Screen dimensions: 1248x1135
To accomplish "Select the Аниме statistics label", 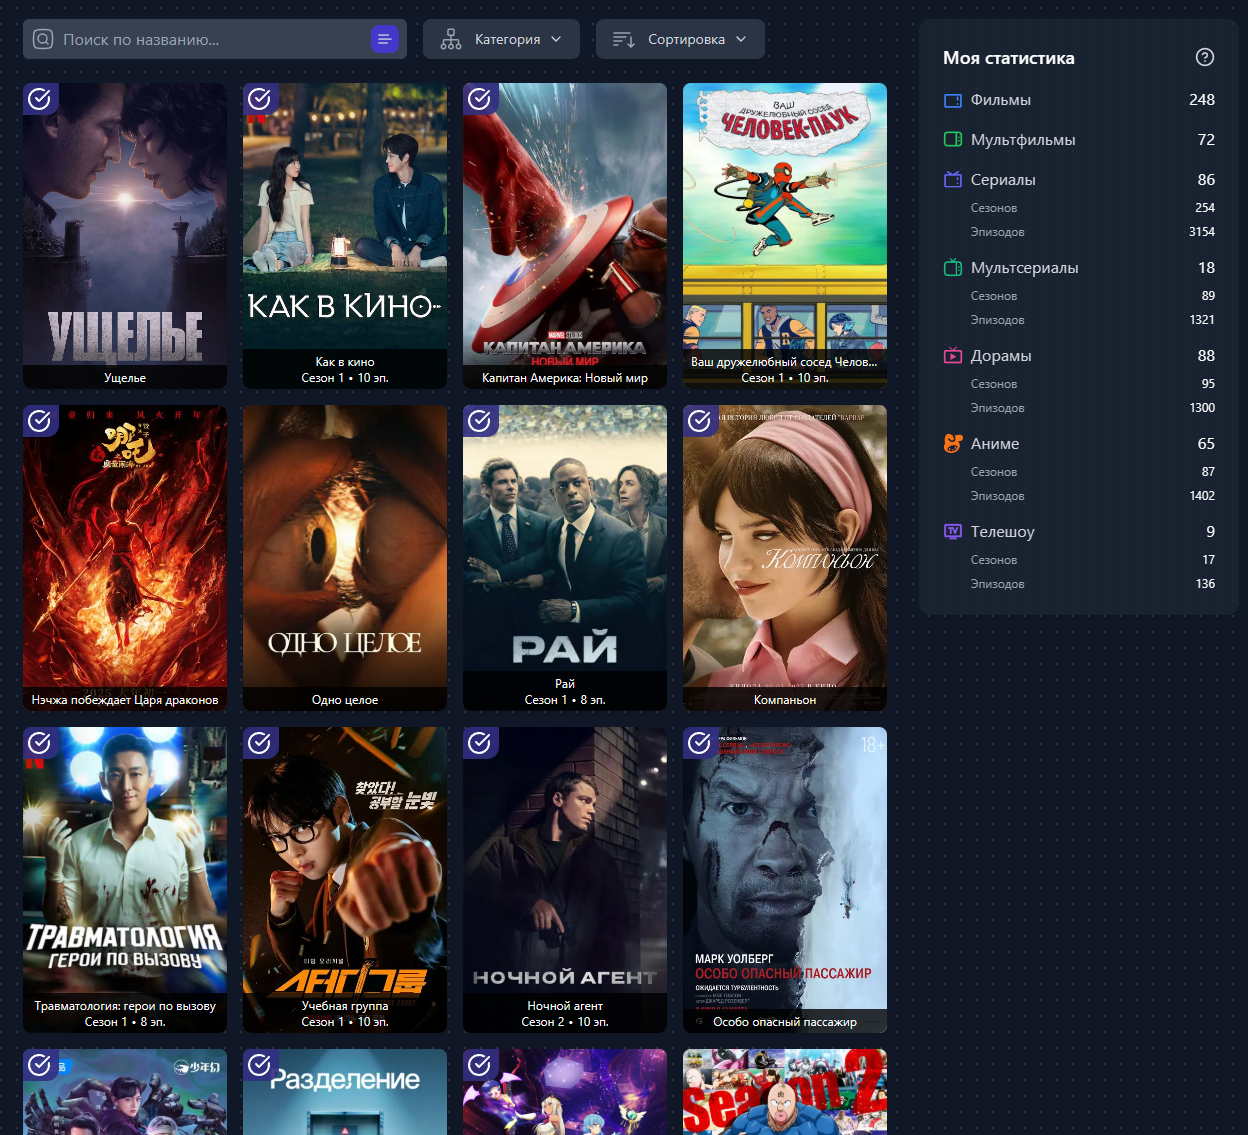I will [995, 444].
